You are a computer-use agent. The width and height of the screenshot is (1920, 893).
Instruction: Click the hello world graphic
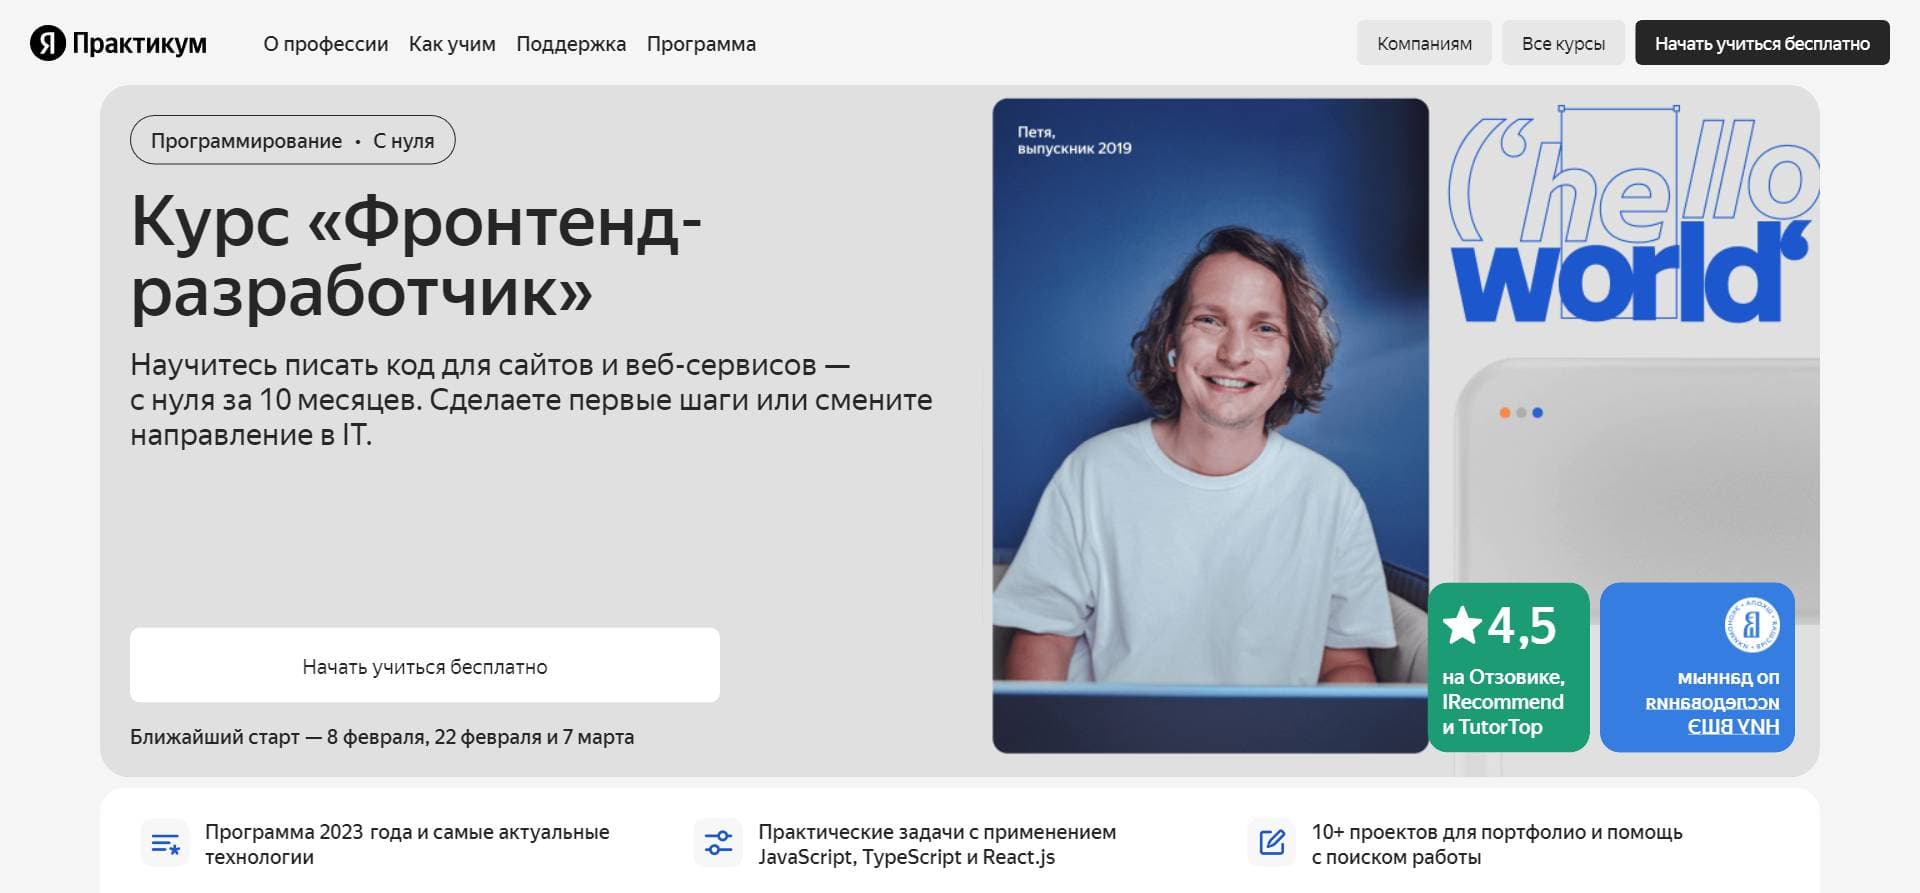coord(1631,215)
